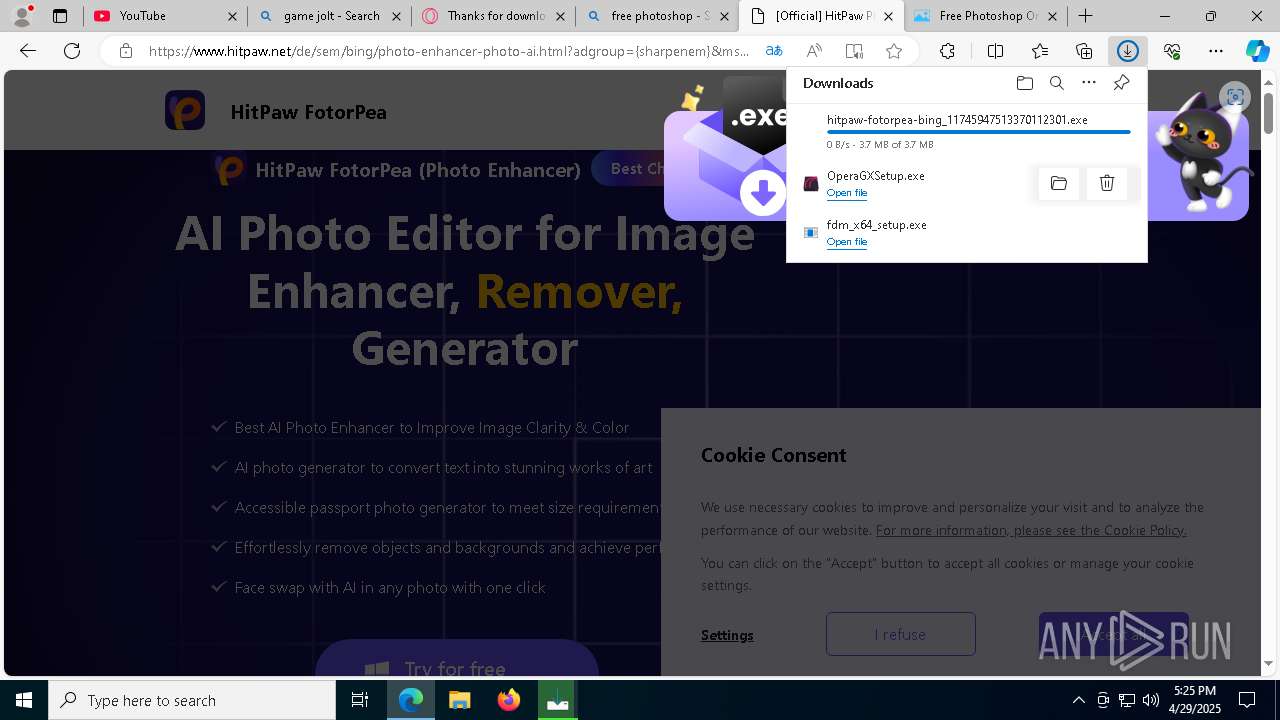1280x720 pixels.
Task: Delete the OperaGXSetup.exe download entry
Action: 1107,183
